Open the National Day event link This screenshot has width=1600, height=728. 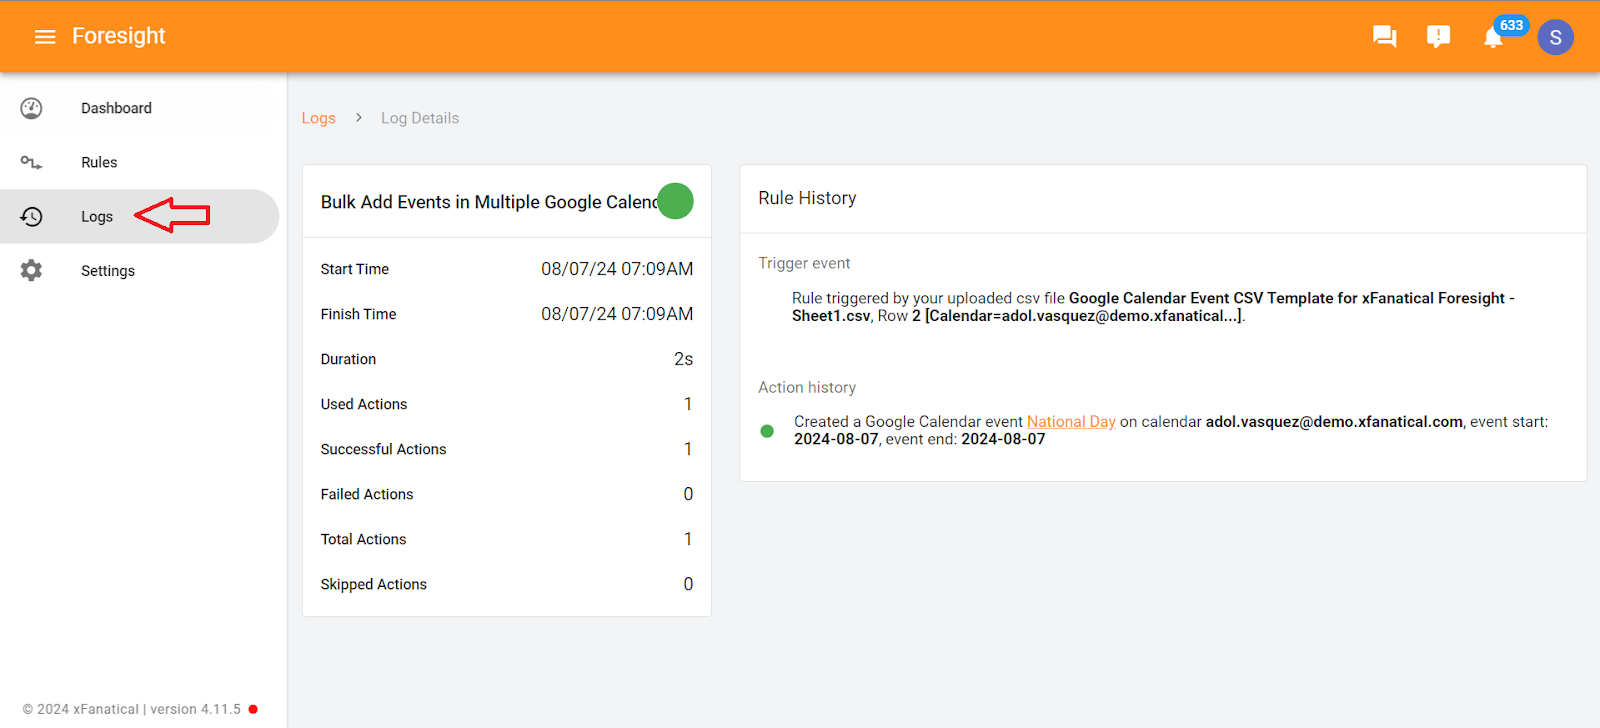click(1071, 422)
